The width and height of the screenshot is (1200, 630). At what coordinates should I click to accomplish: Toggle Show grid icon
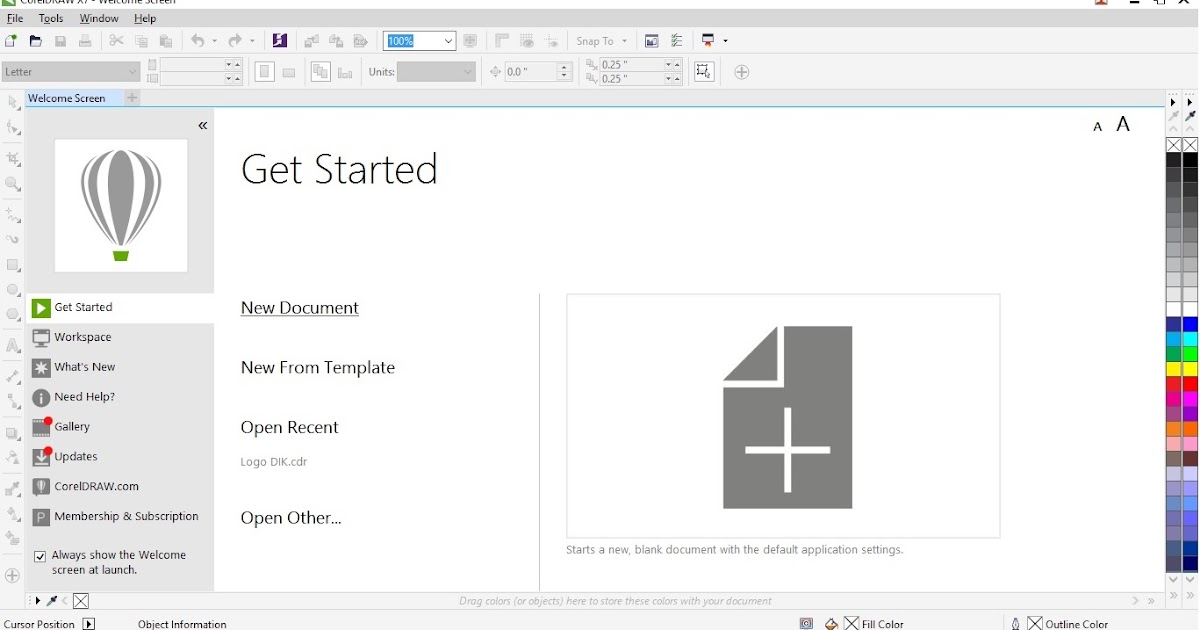[527, 41]
